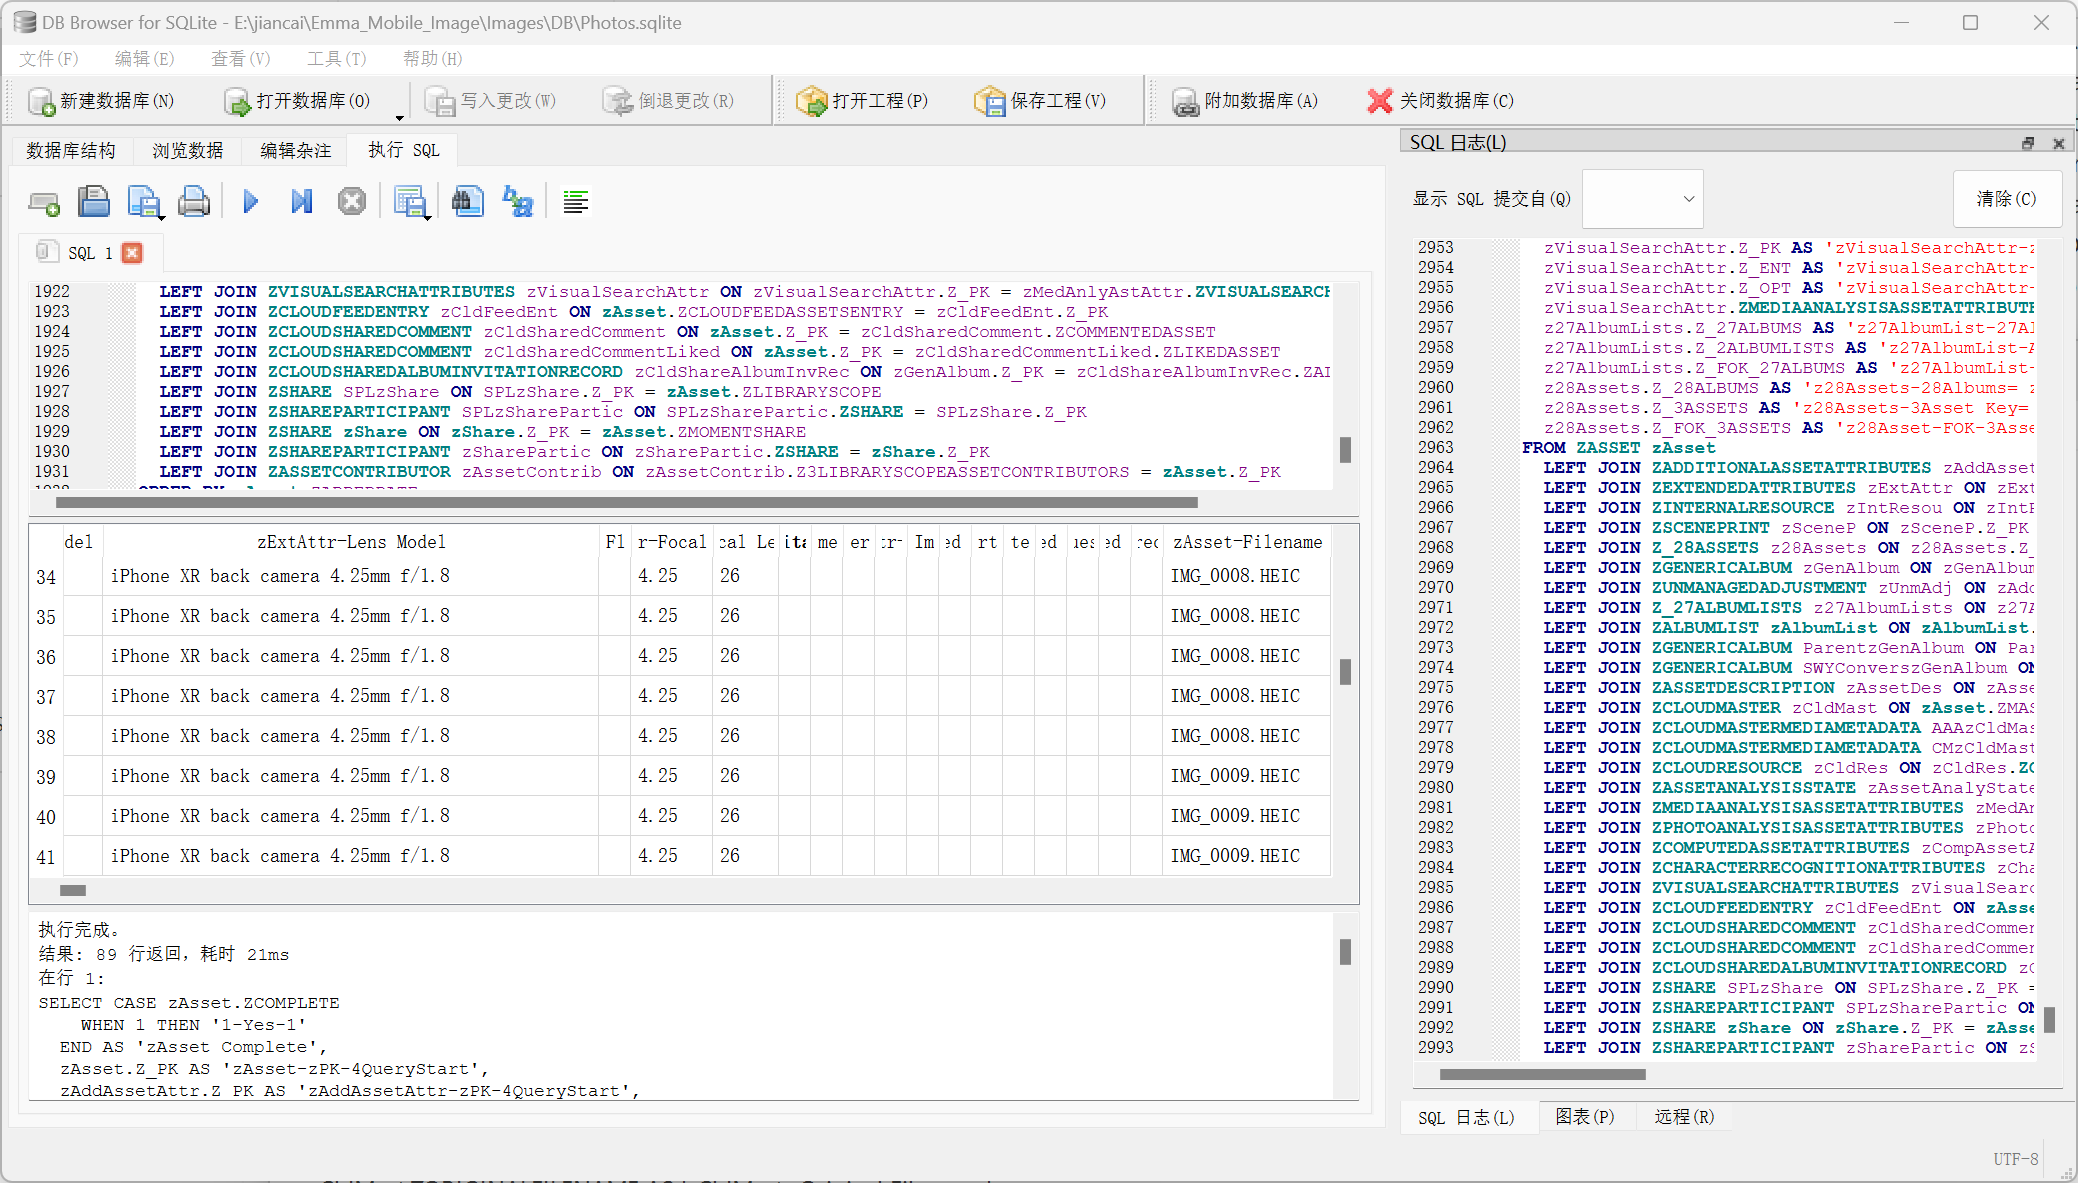Print the SQL editor contents
This screenshot has width=2078, height=1183.
[194, 202]
